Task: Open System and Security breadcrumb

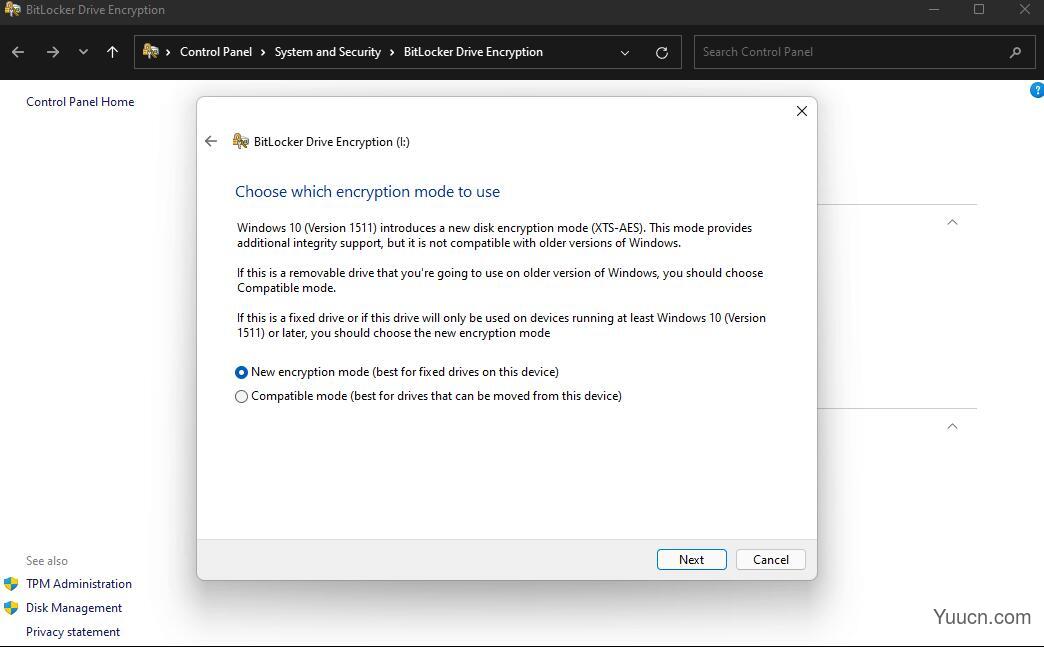Action: click(328, 52)
